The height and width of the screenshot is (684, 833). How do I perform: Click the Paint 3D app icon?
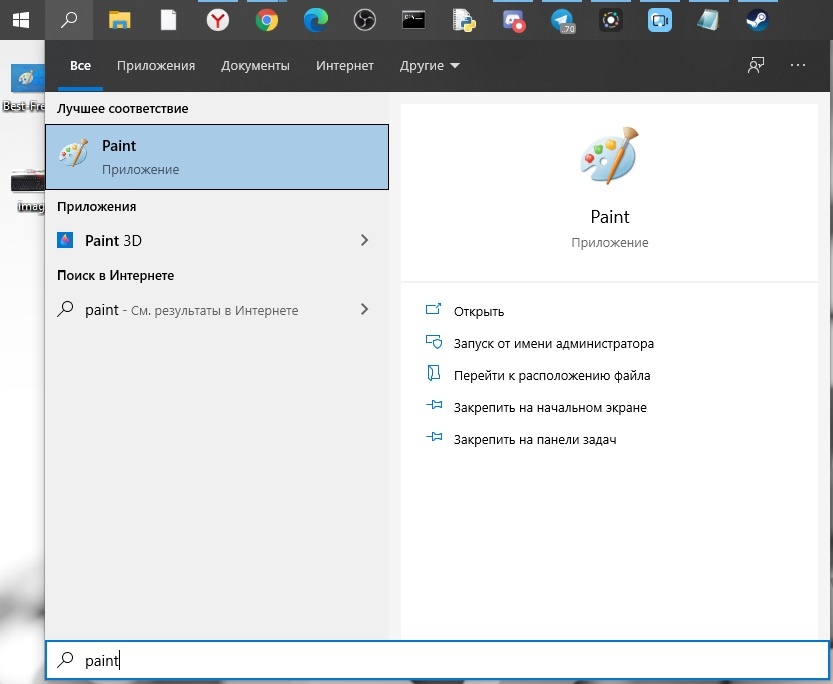(x=65, y=240)
